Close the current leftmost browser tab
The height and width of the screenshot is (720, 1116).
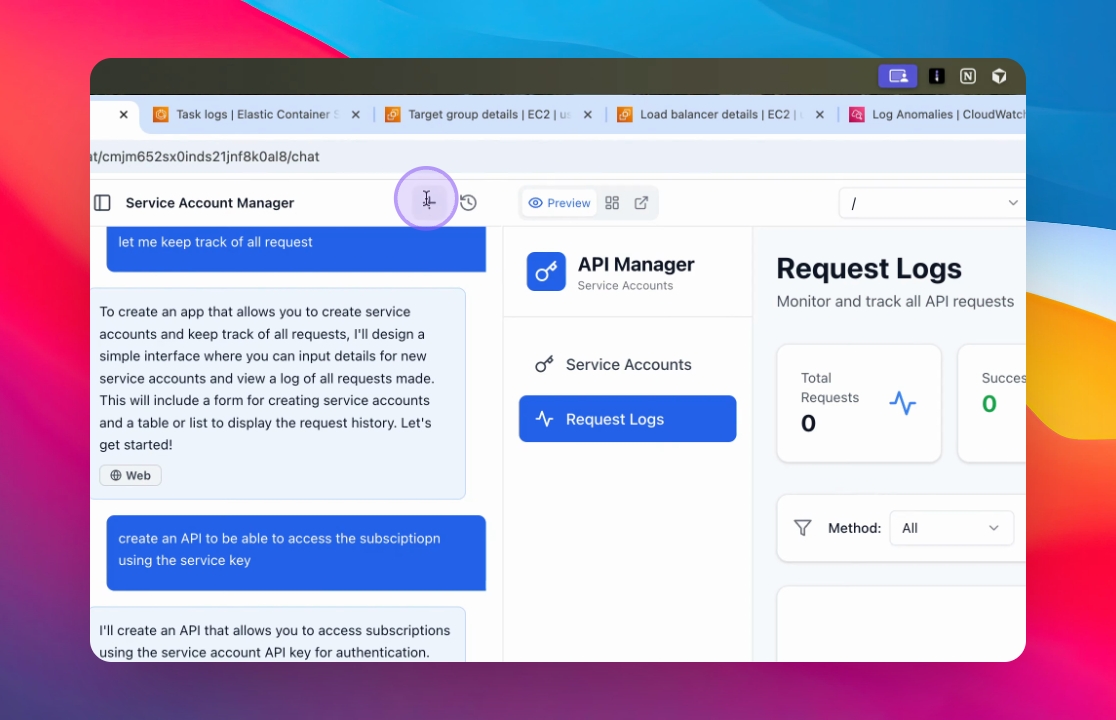pos(124,115)
